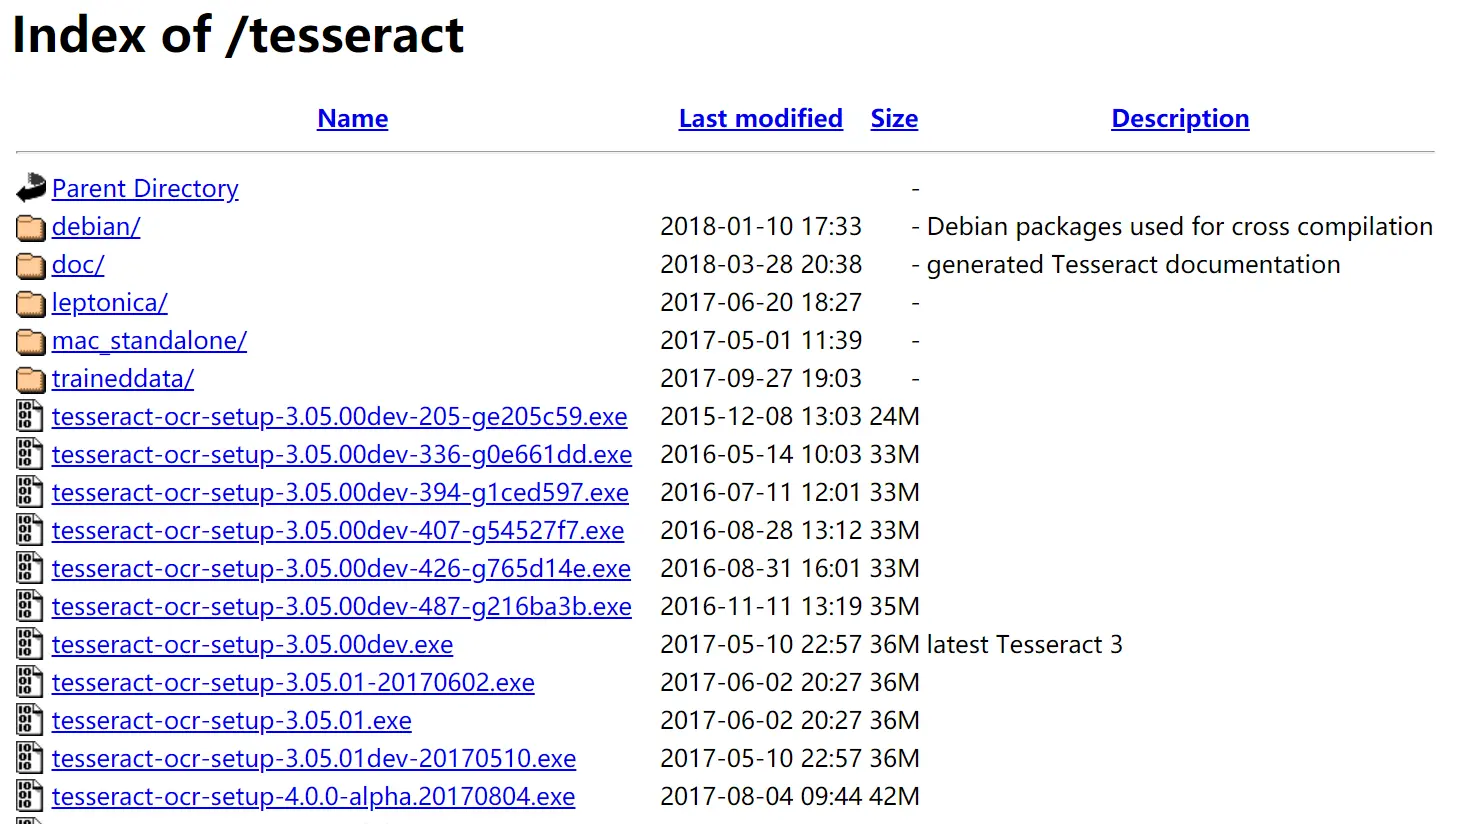Screen dimensions: 1483x824
Task: Click binary file icon for 4.0.0-alpha.20170804.exe
Action: pyautogui.click(x=30, y=796)
